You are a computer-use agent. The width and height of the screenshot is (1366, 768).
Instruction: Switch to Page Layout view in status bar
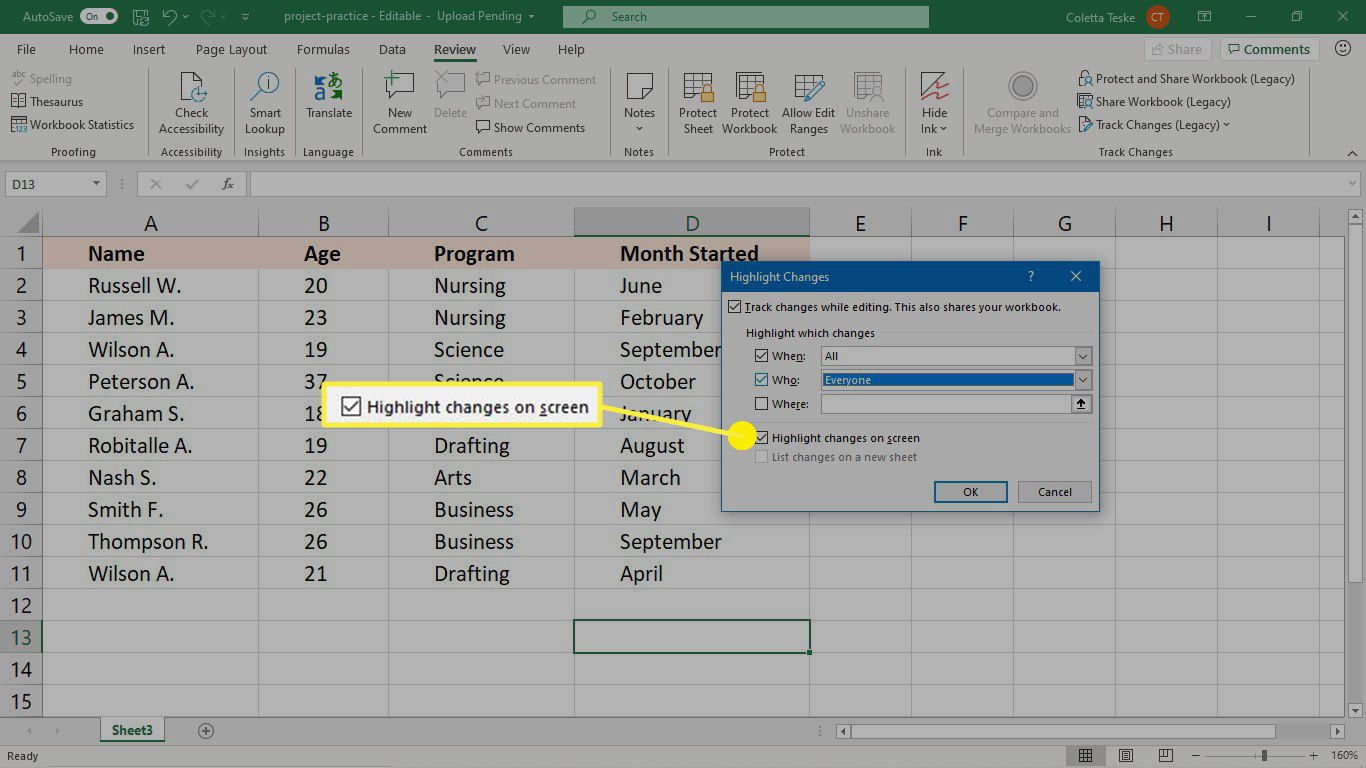pos(1126,756)
